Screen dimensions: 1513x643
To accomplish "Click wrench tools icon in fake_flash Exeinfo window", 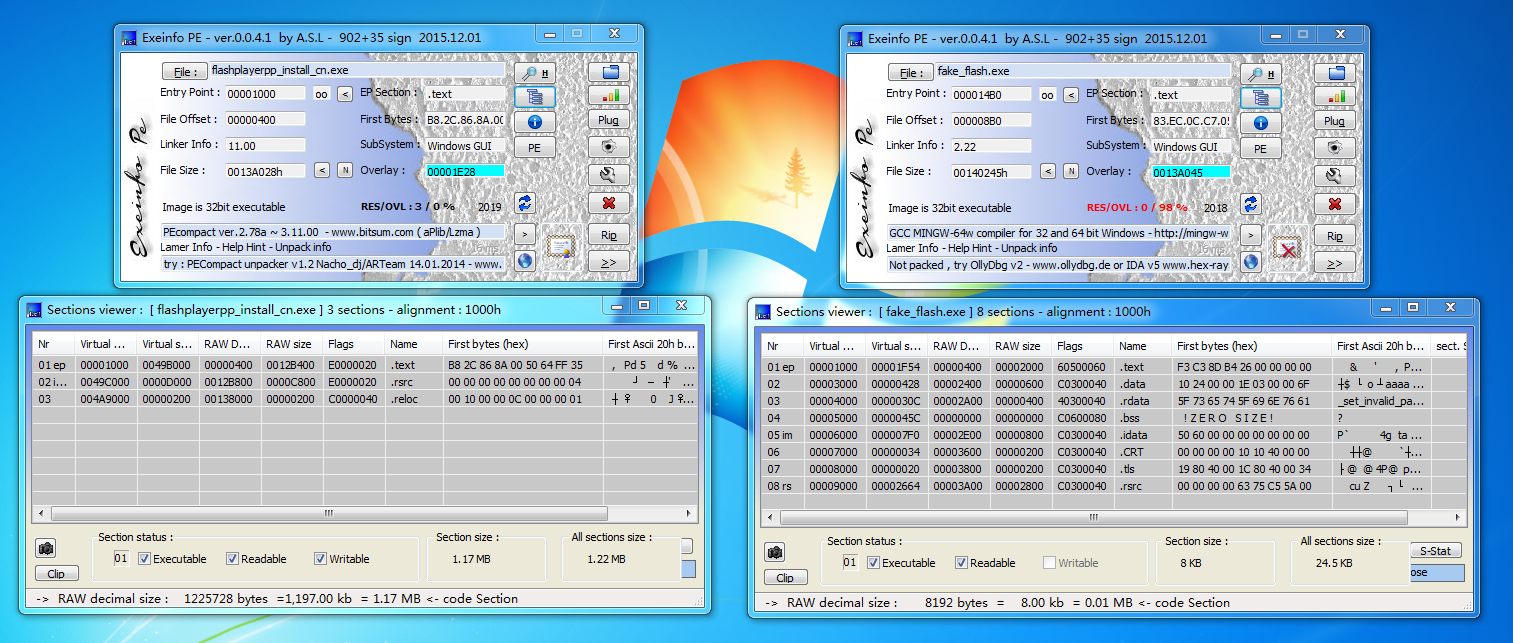I will (x=1334, y=176).
